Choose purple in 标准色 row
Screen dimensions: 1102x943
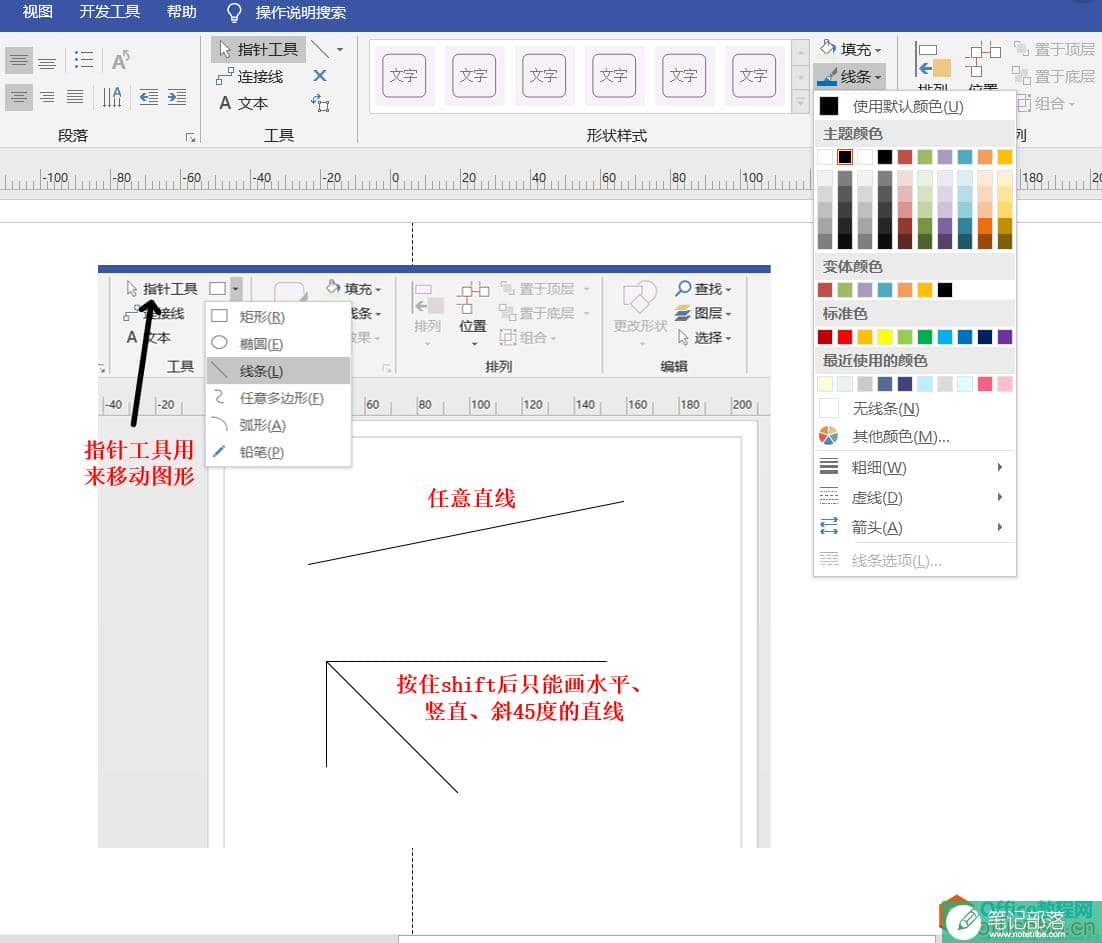tap(1005, 337)
